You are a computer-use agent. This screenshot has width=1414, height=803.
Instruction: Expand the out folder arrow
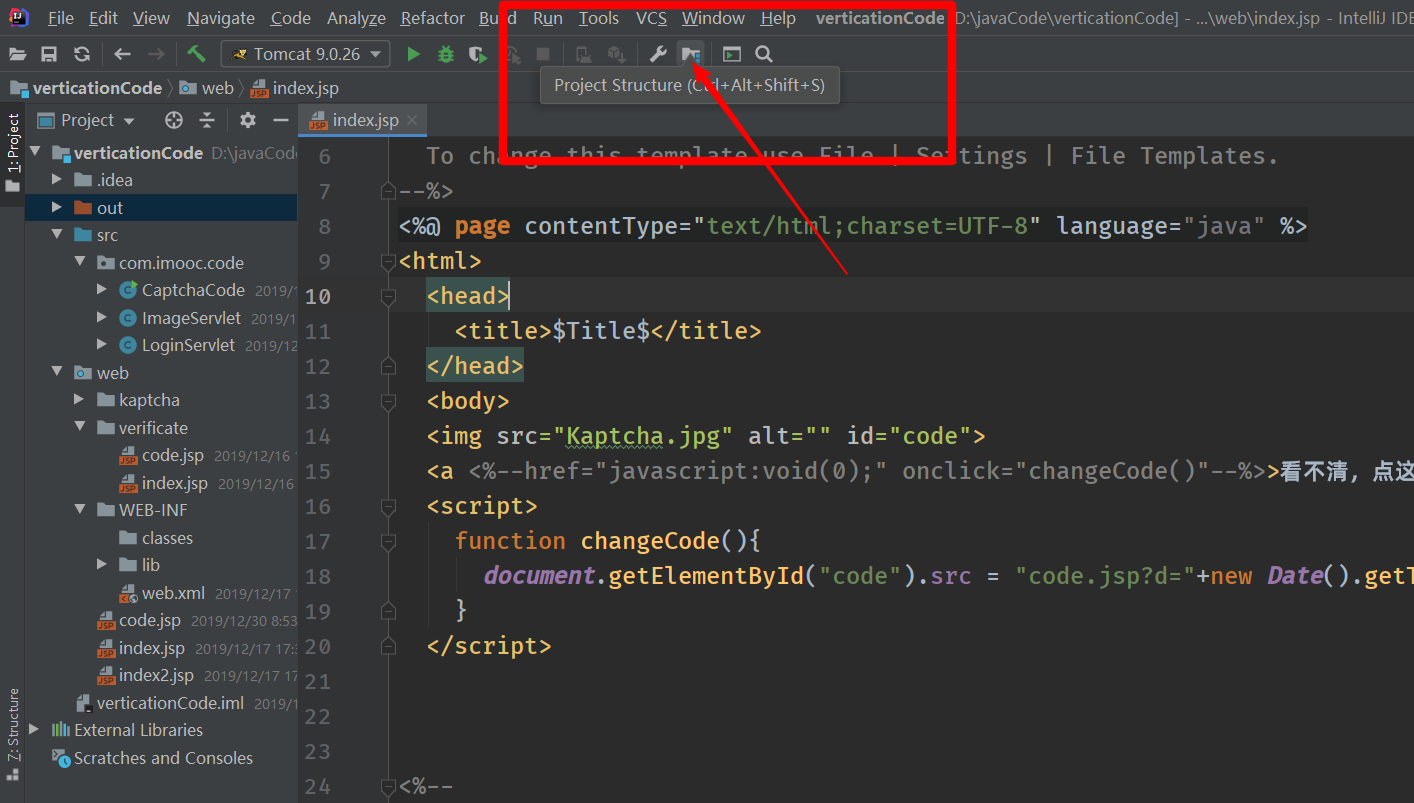click(58, 208)
